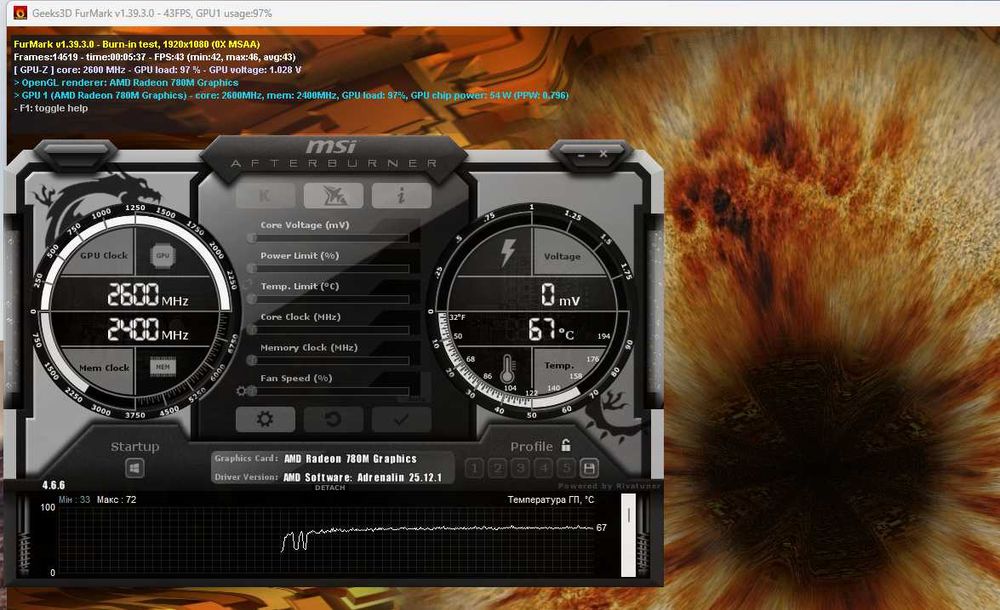Image resolution: width=1000 pixels, height=610 pixels.
Task: Close the MSI Afterburner window
Action: point(603,154)
